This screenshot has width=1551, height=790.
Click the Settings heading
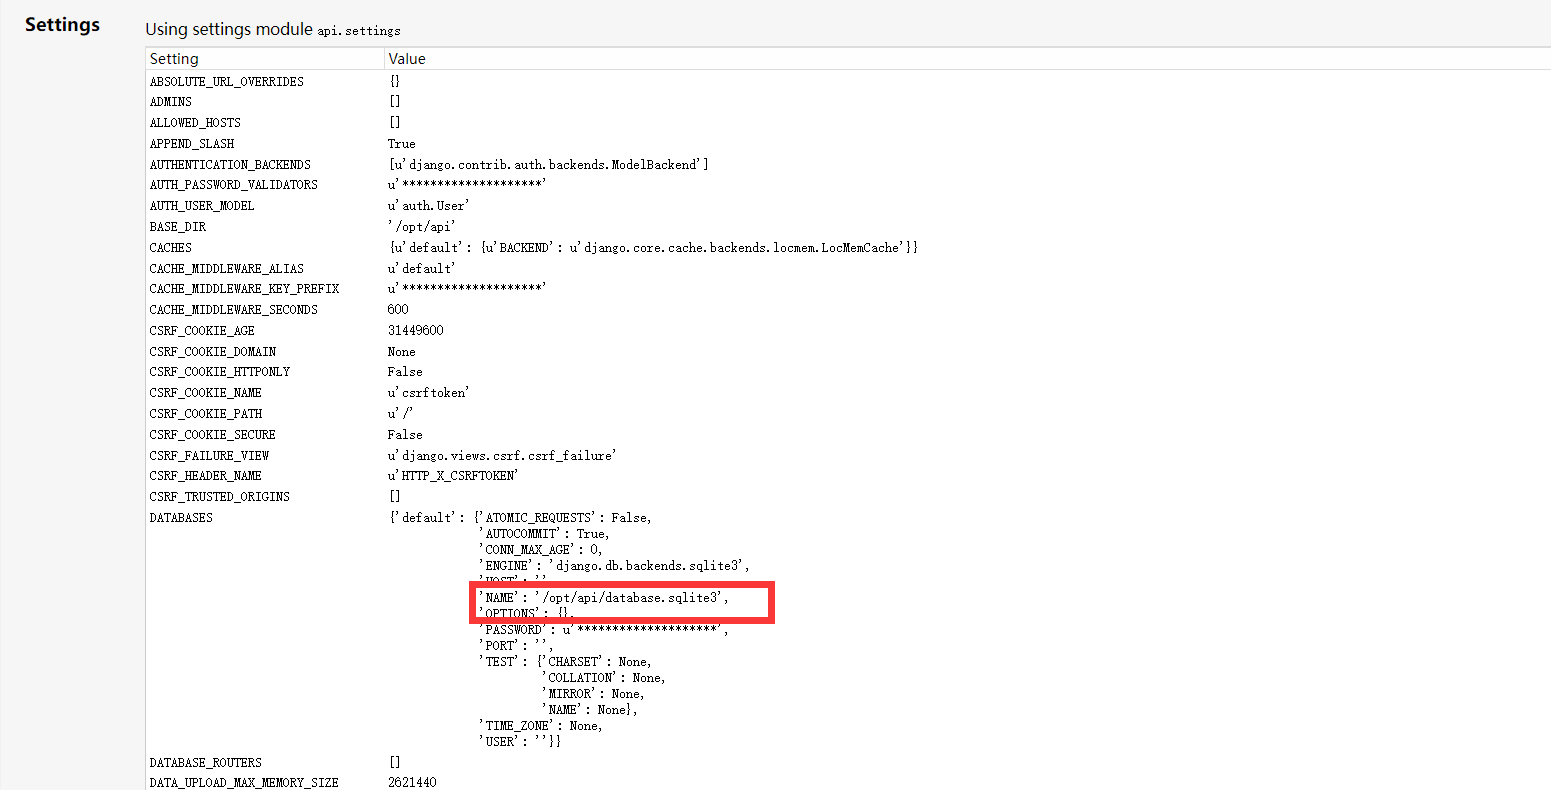click(x=62, y=25)
